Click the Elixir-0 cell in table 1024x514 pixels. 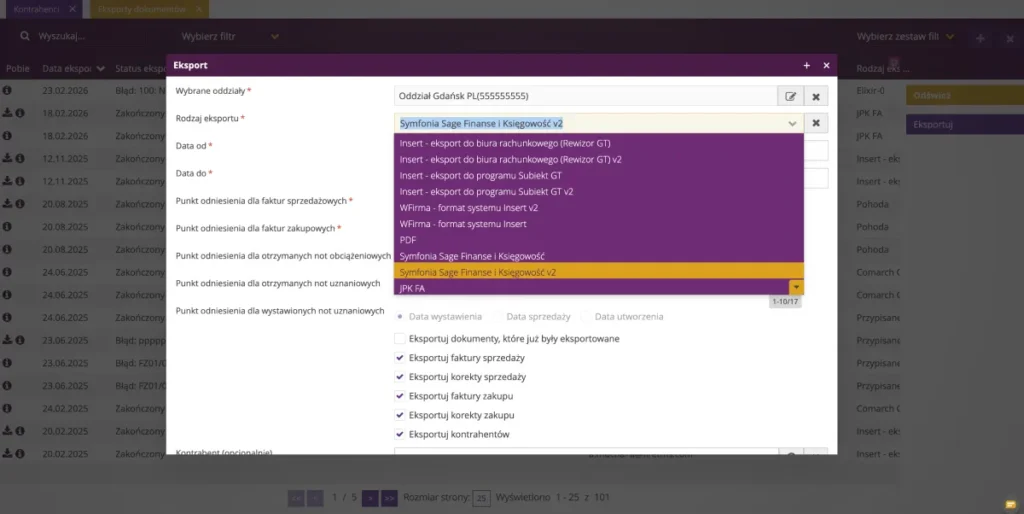pyautogui.click(x=871, y=90)
